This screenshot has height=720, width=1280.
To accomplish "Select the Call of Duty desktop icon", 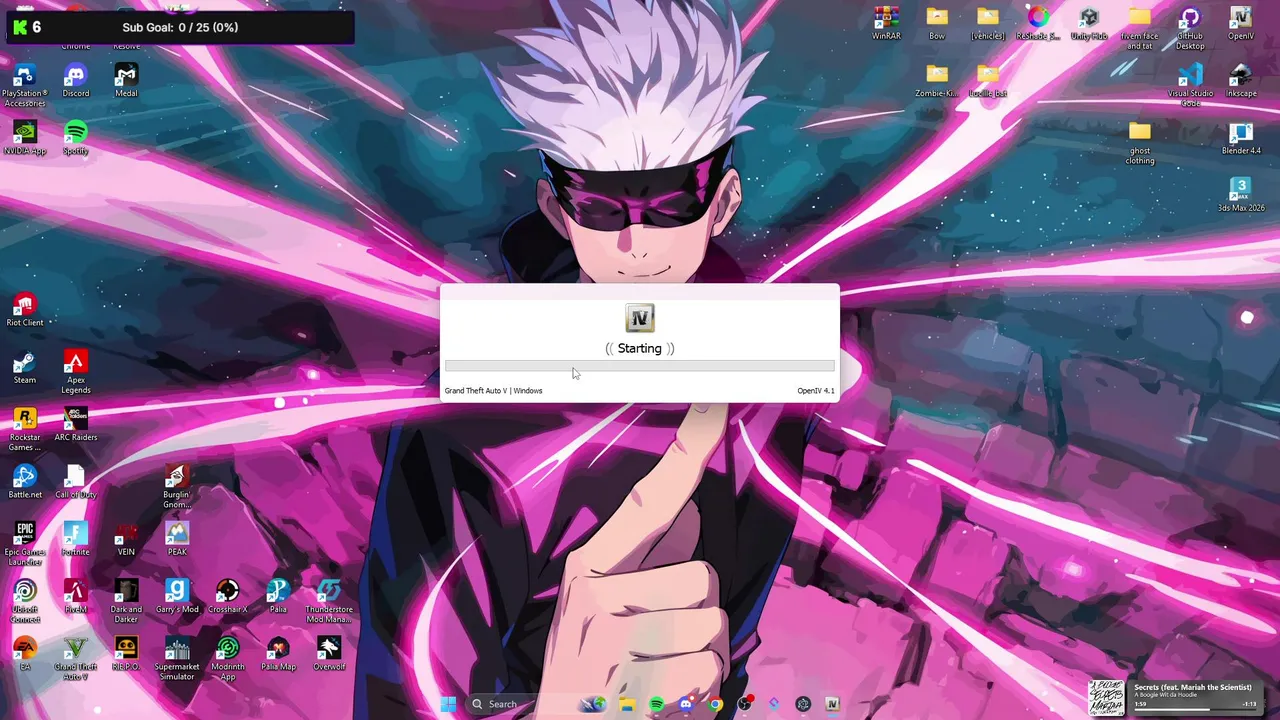I will coord(76,483).
